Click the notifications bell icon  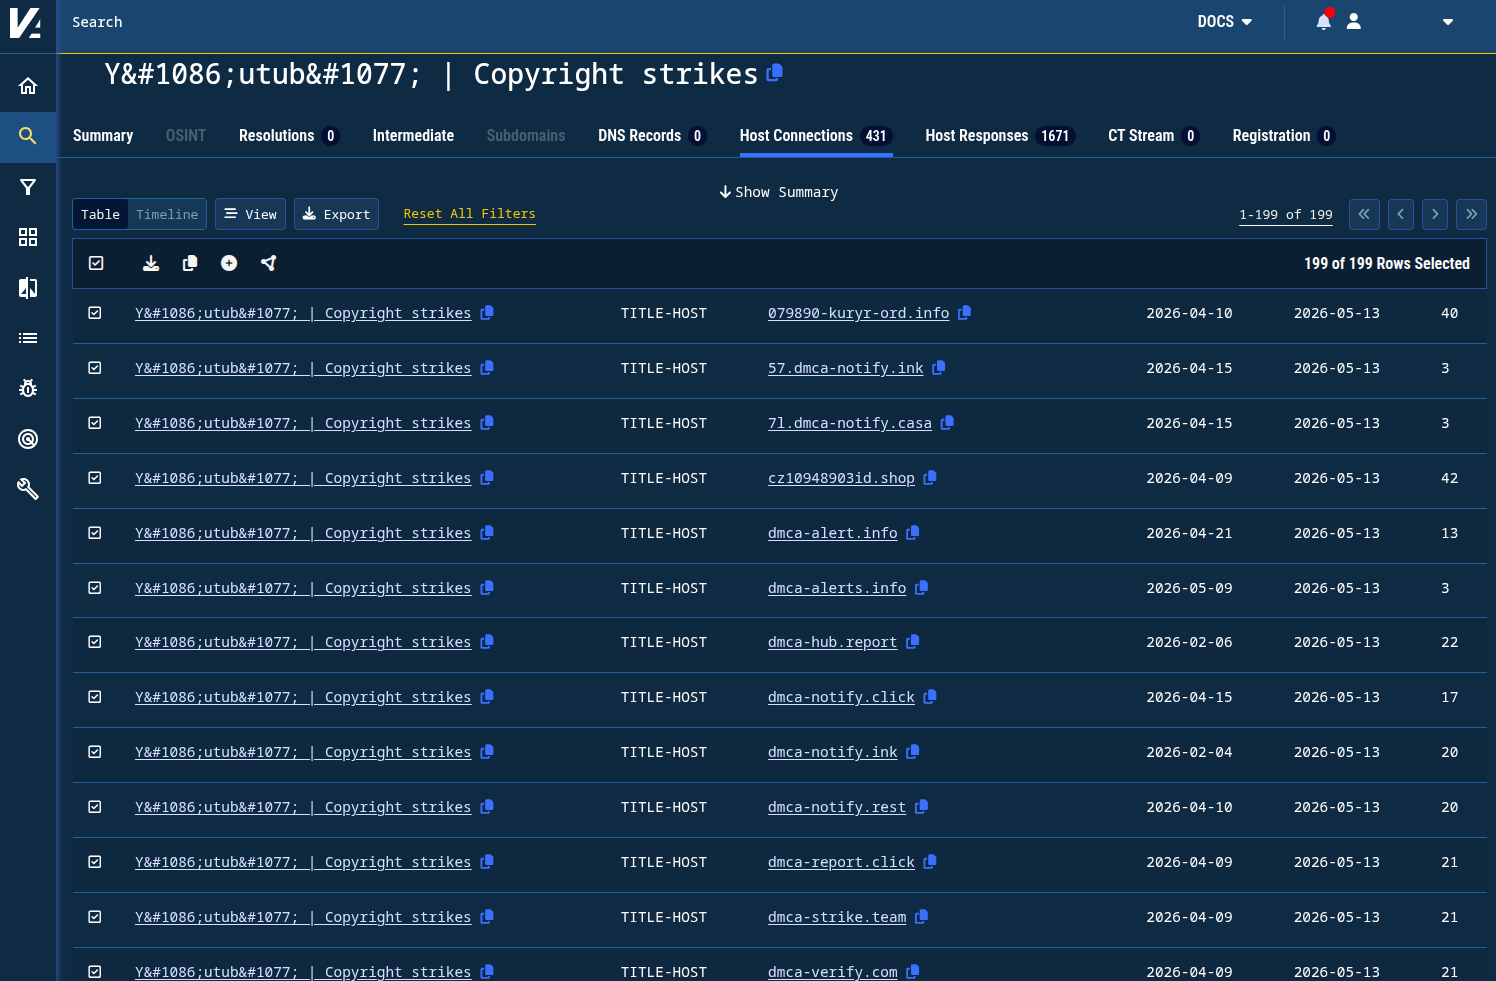tap(1324, 21)
